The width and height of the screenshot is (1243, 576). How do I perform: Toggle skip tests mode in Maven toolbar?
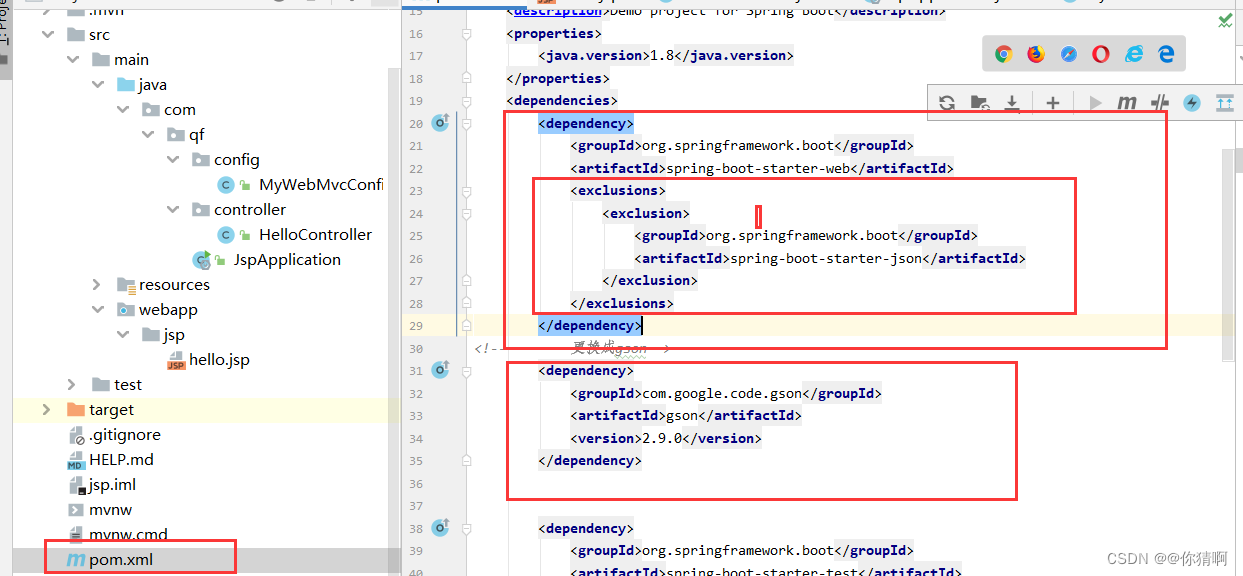pos(1157,102)
